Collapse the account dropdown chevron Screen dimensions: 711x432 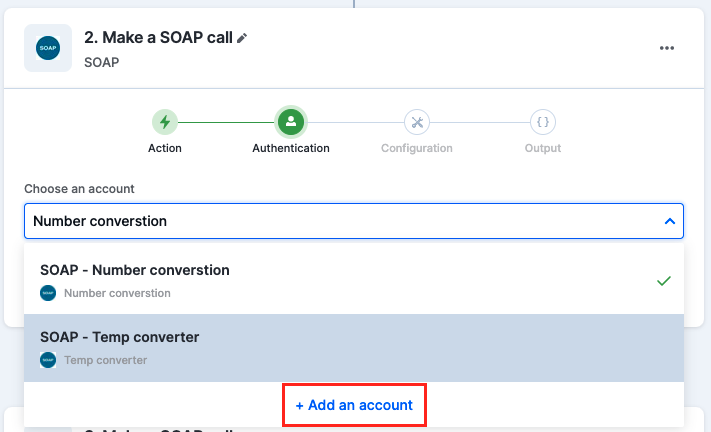click(x=670, y=221)
